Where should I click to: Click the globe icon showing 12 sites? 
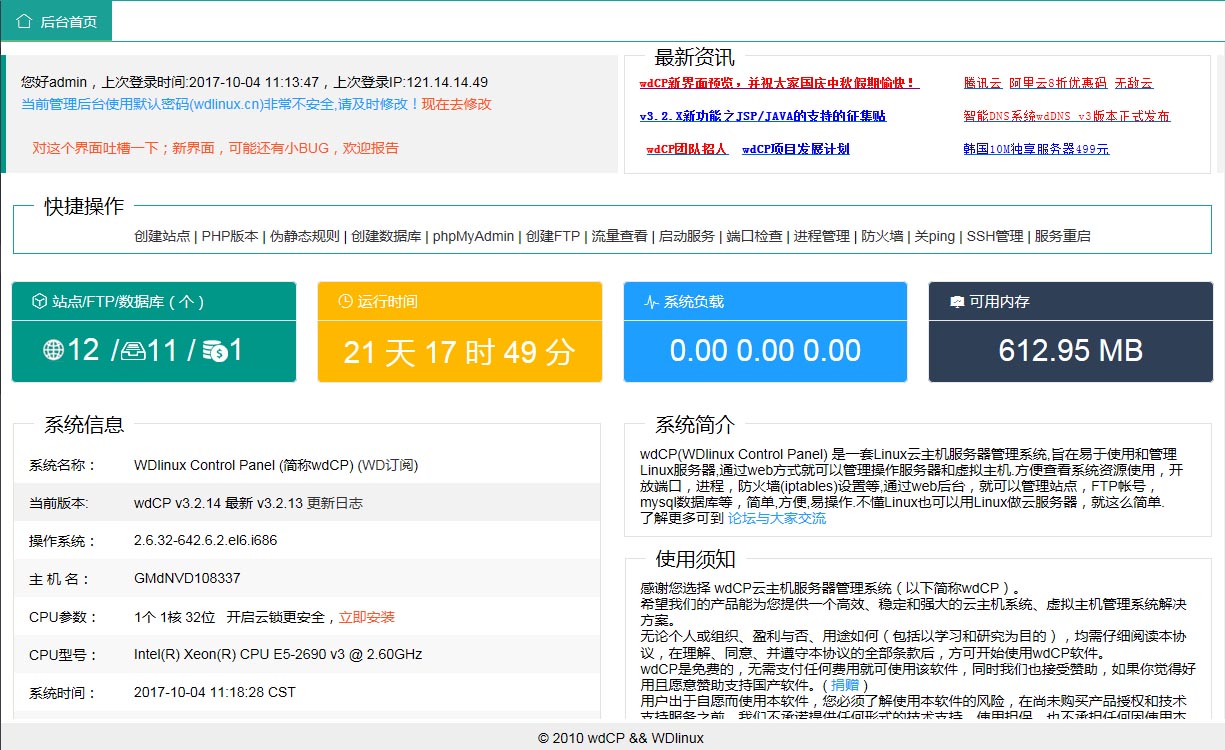tap(54, 350)
